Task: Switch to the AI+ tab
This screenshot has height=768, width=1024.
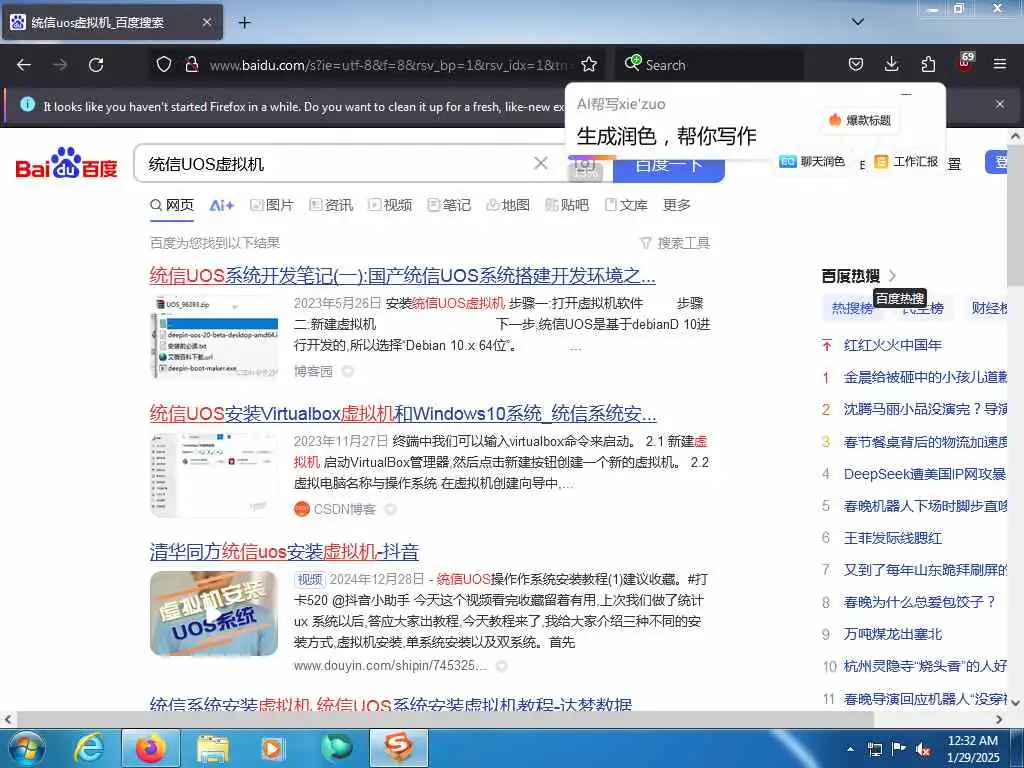Action: [x=221, y=205]
